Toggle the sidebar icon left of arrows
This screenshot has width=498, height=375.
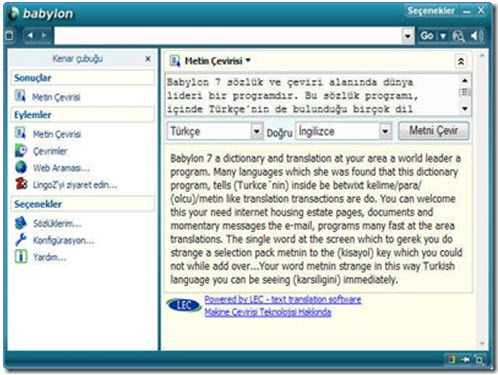10,35
